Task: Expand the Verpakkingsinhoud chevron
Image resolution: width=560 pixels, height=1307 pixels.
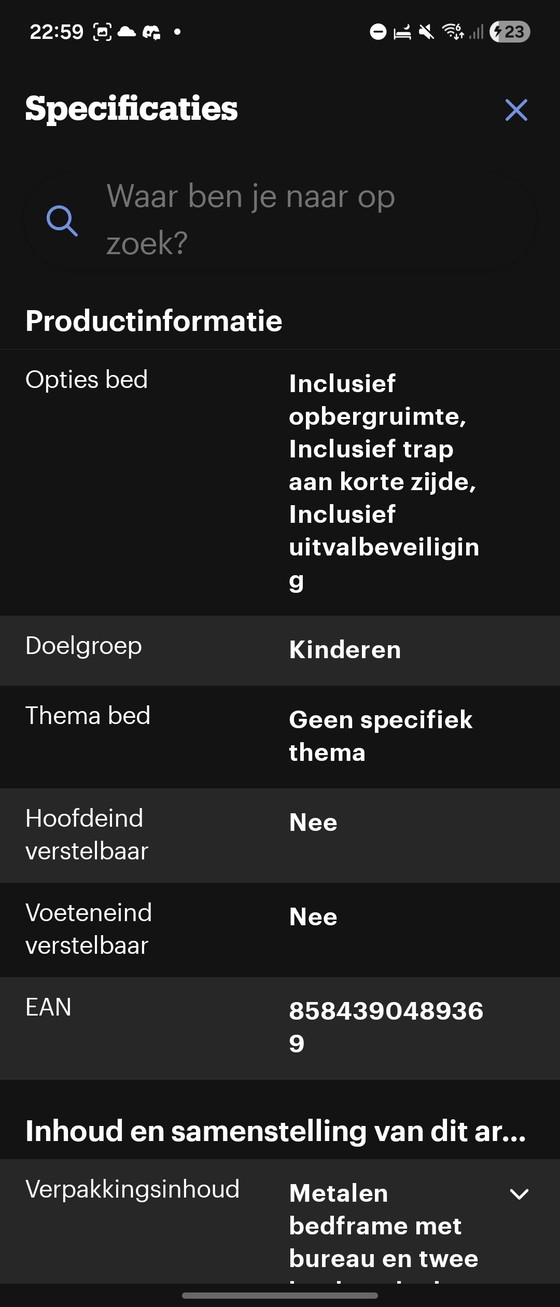Action: (519, 1194)
